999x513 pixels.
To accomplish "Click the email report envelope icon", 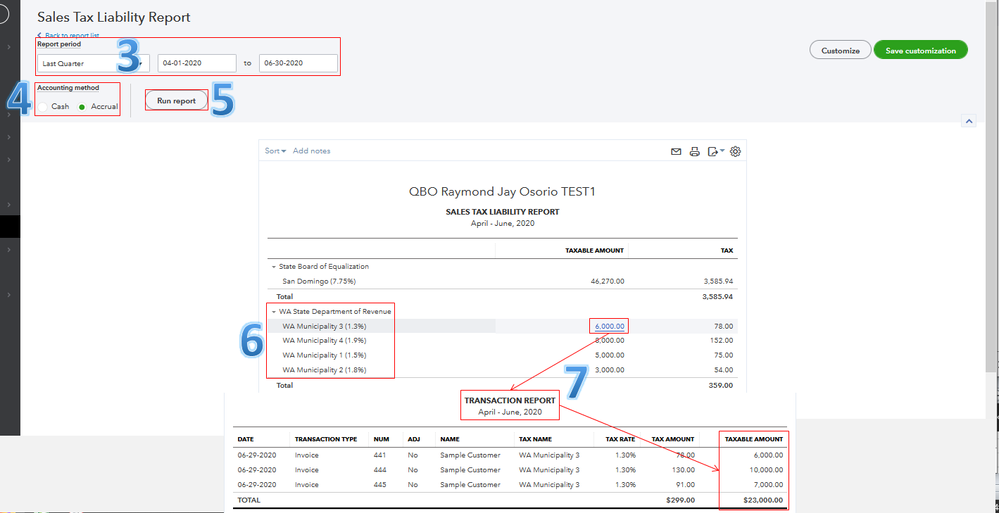I will pyautogui.click(x=676, y=152).
